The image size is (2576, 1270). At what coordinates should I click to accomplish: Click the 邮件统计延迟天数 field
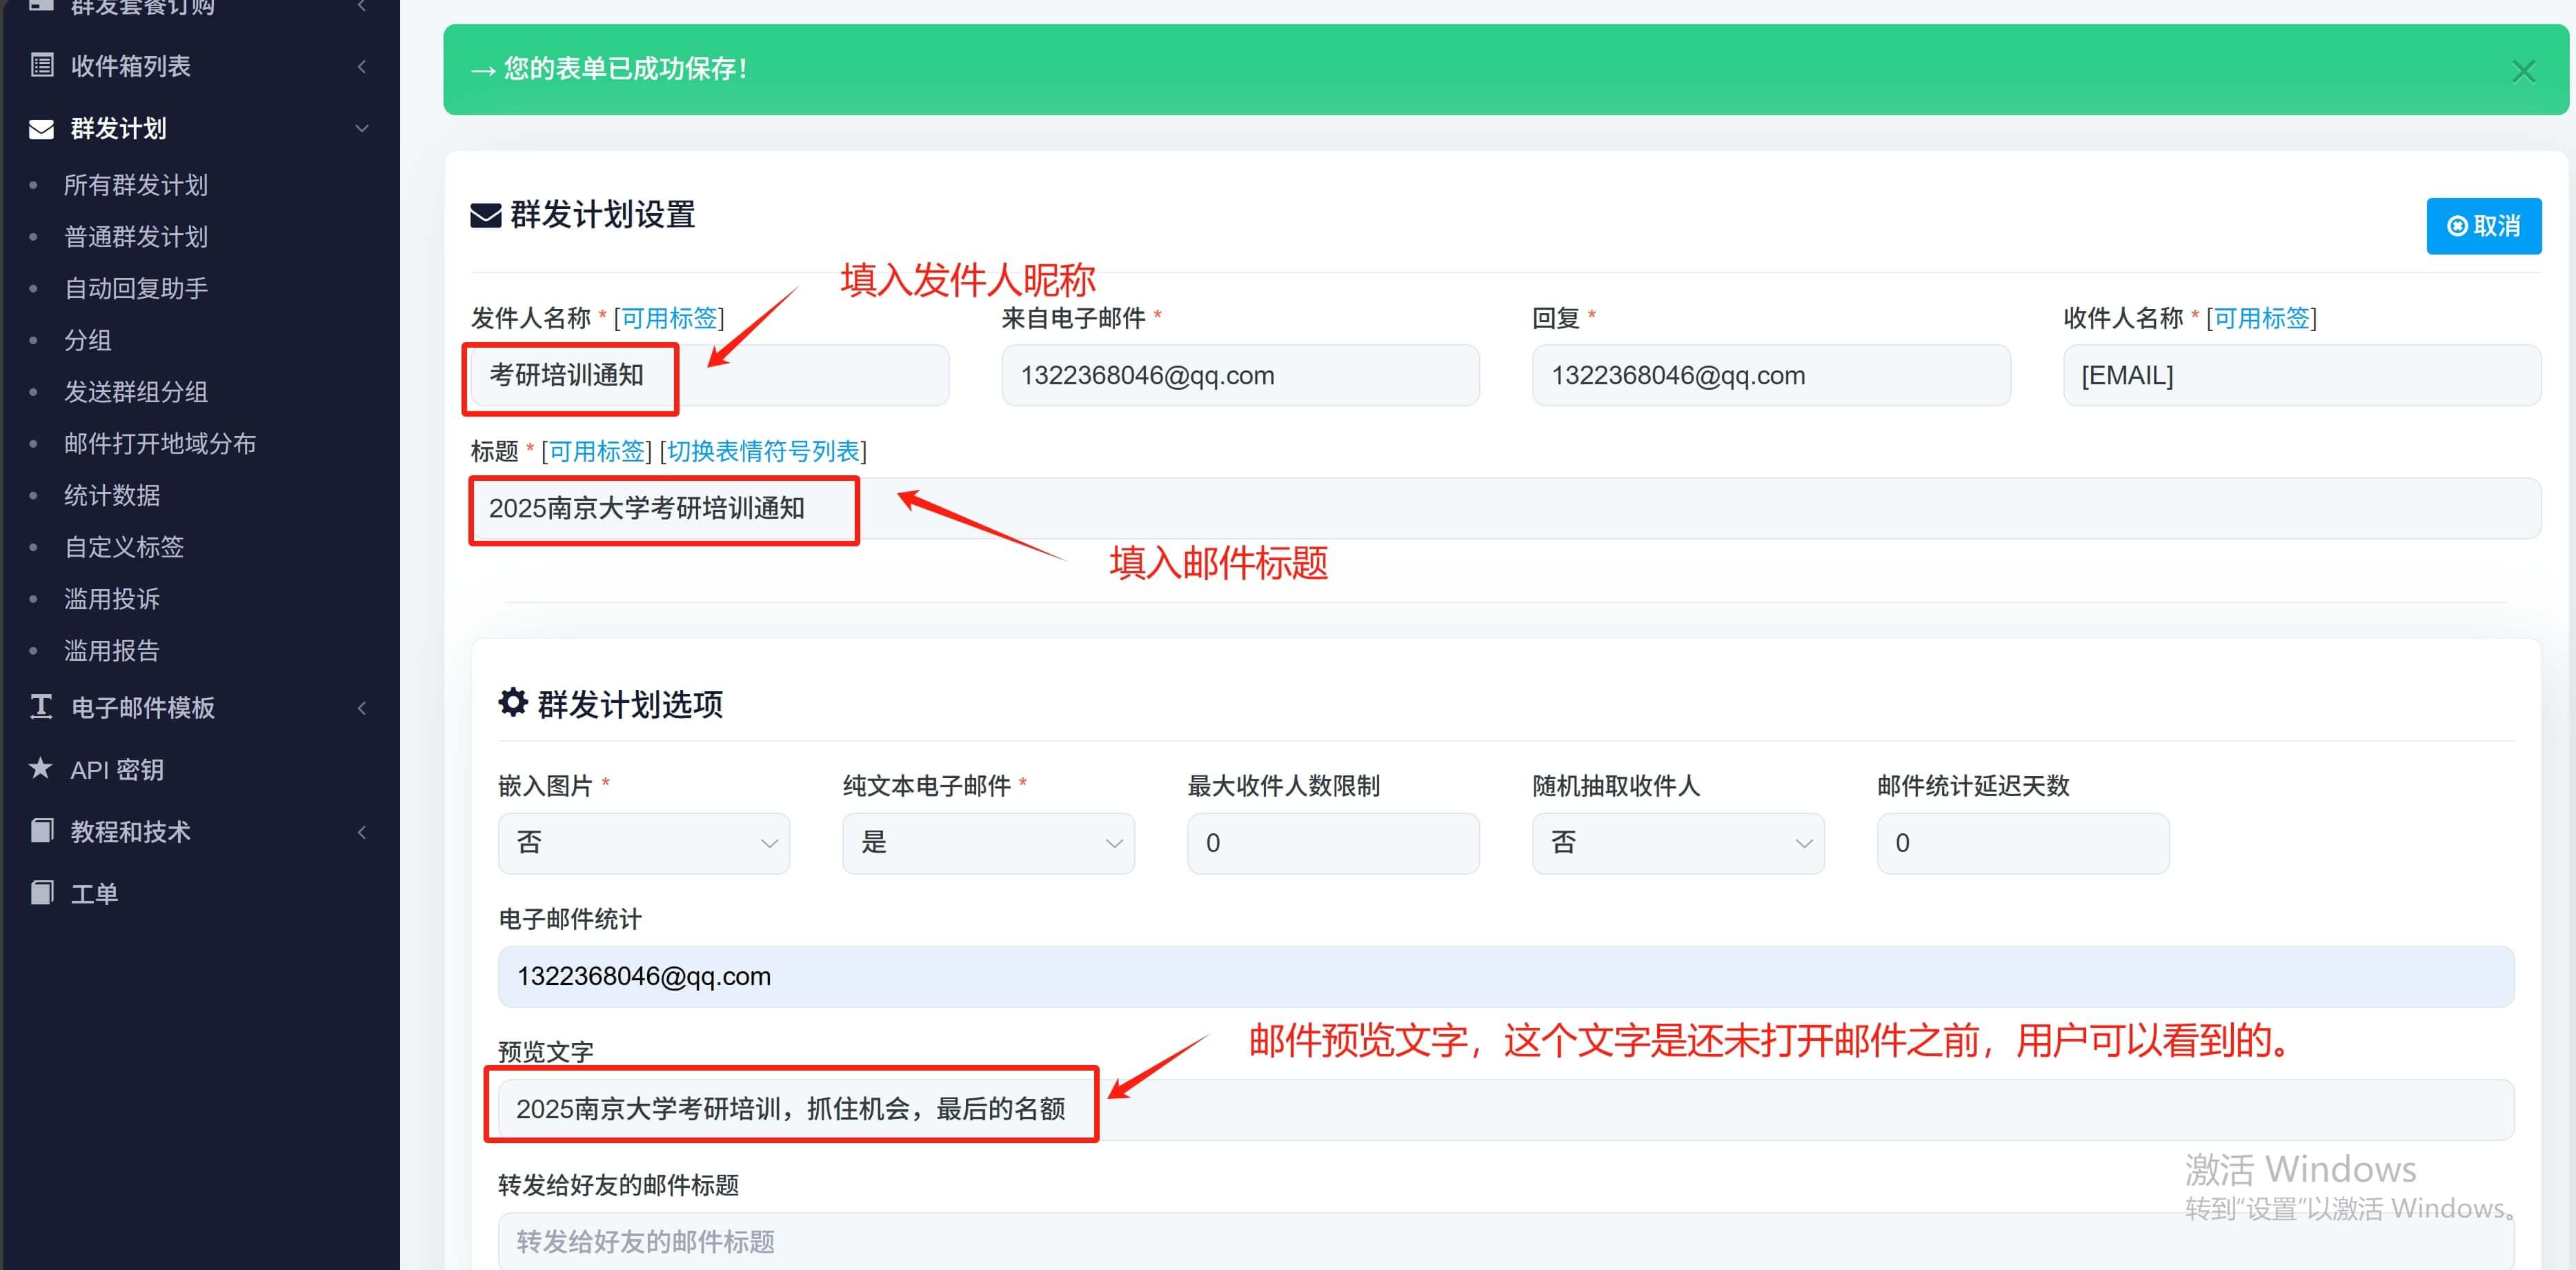pyautogui.click(x=2023, y=843)
